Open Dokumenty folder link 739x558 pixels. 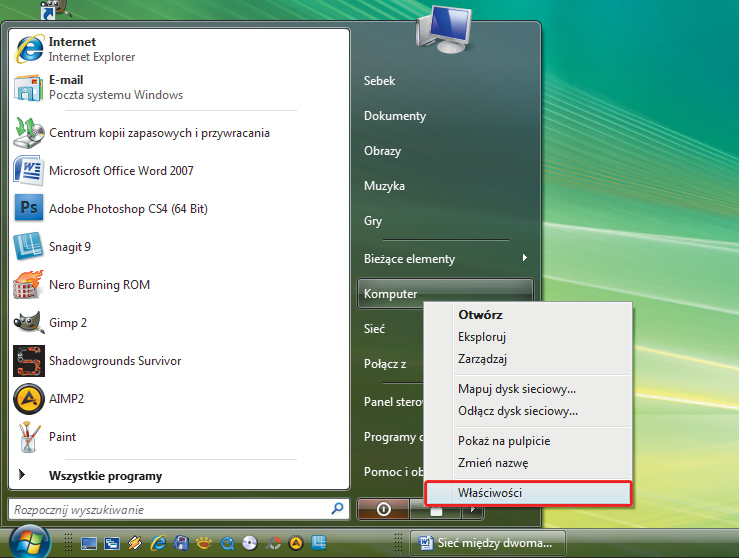[x=394, y=116]
